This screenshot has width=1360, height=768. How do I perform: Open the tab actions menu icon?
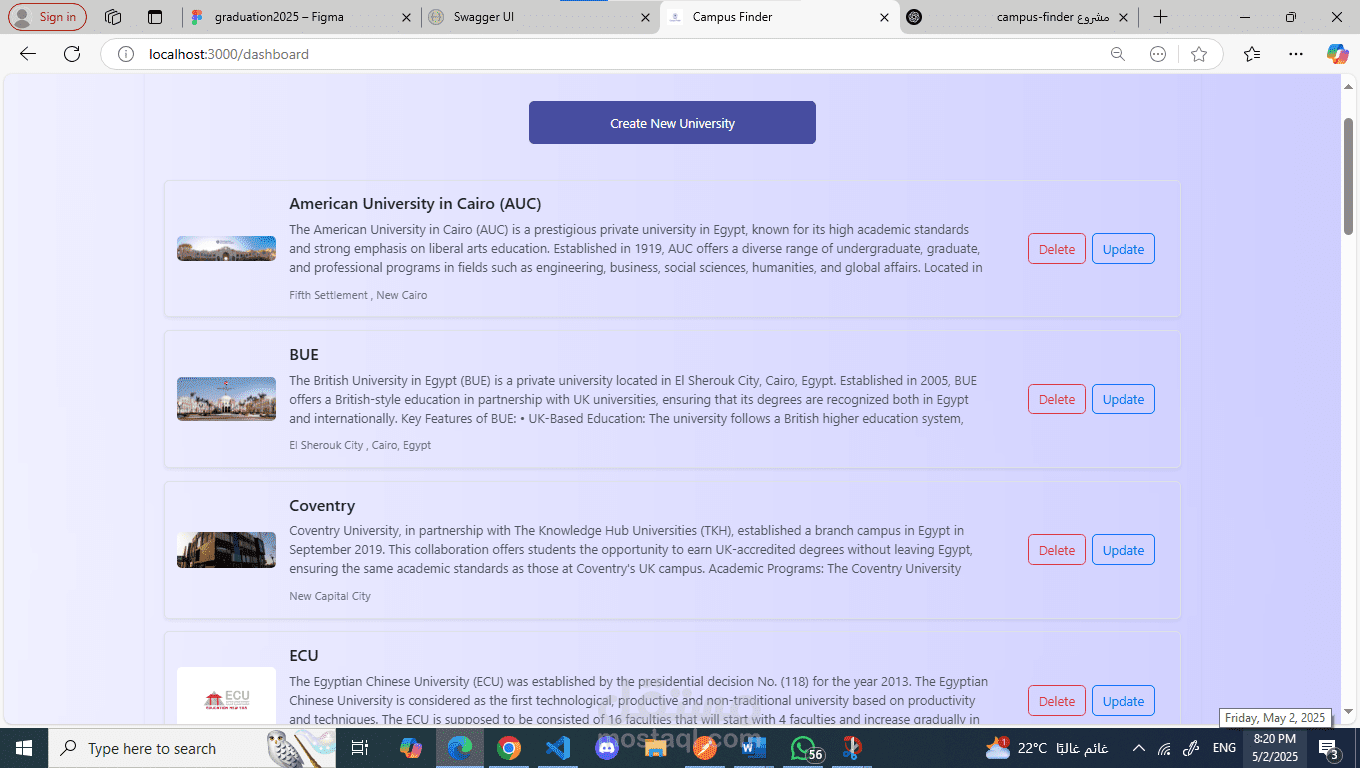(x=154, y=17)
